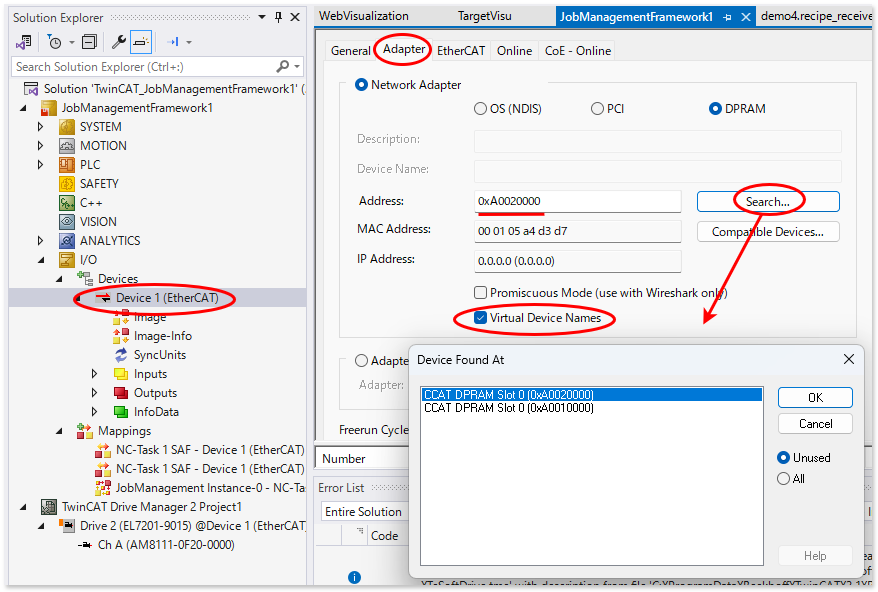This screenshot has width=878, height=592.
Task: Click the Collapse All toolbar icon
Action: 90,42
